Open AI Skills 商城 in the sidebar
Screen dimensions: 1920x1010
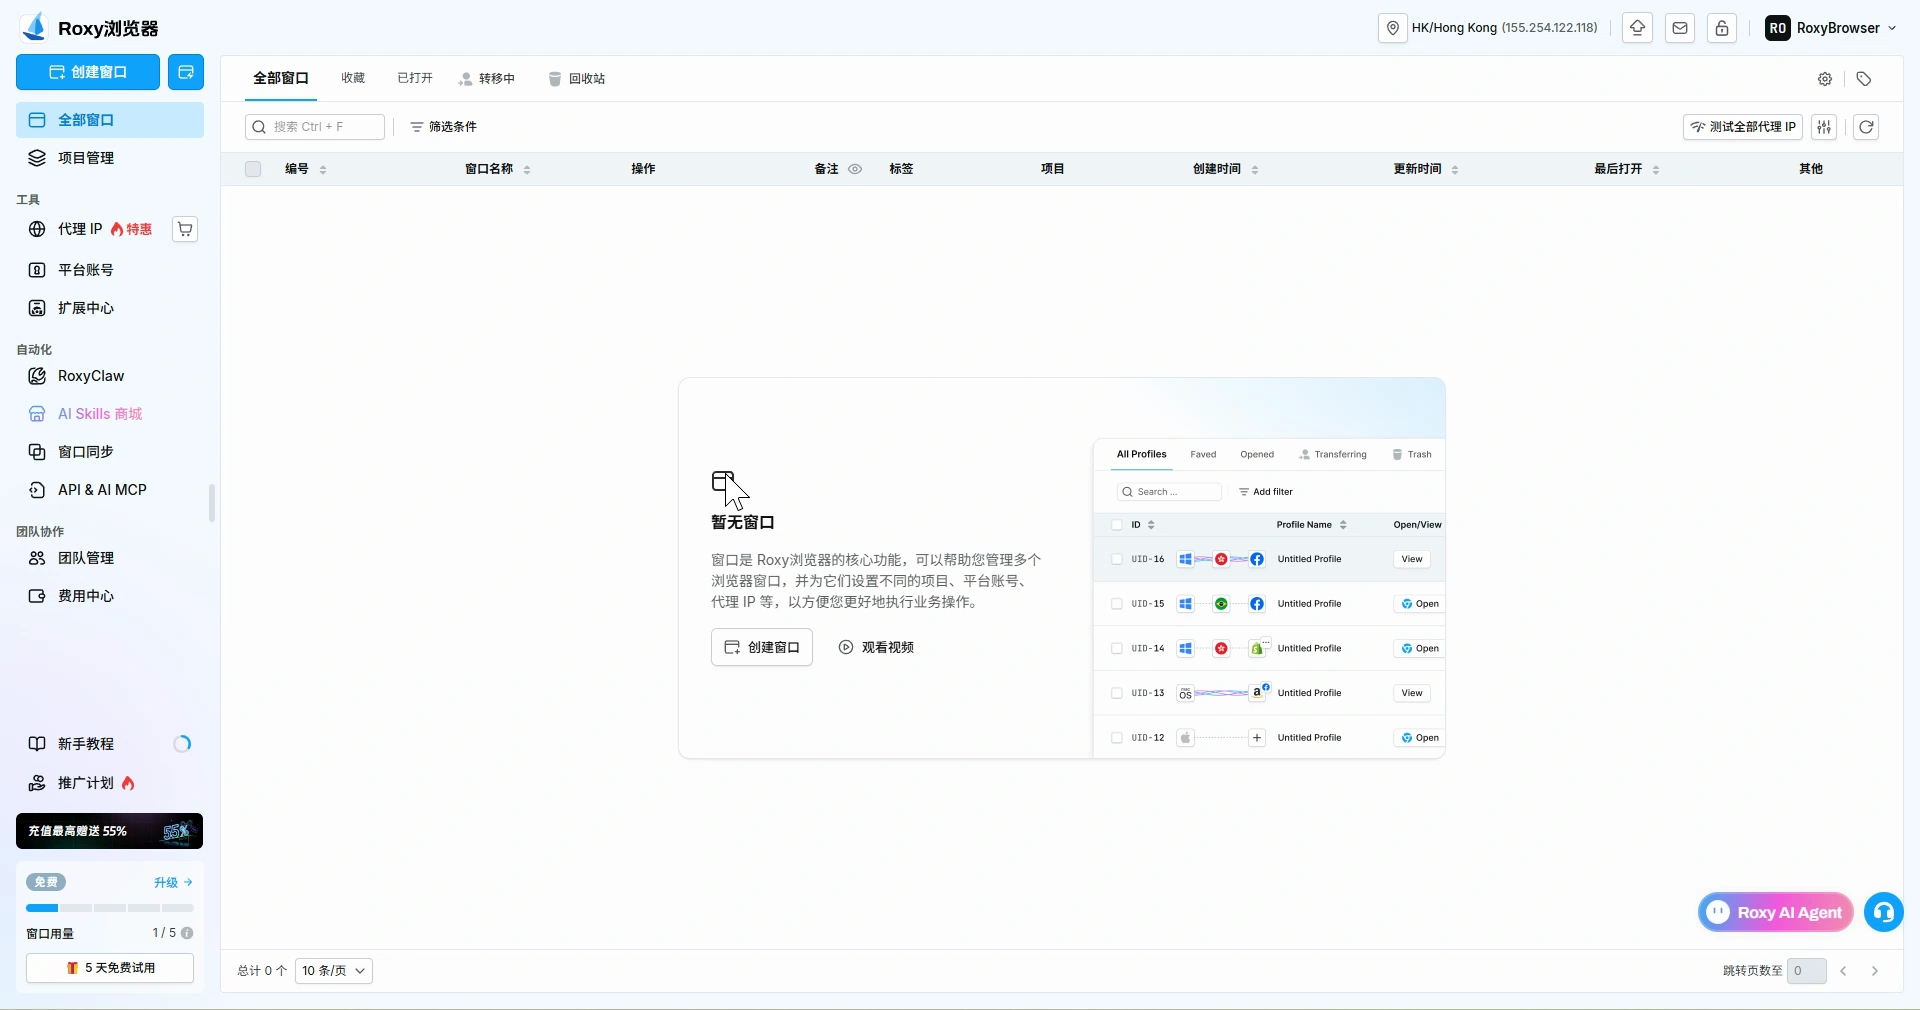click(110, 414)
